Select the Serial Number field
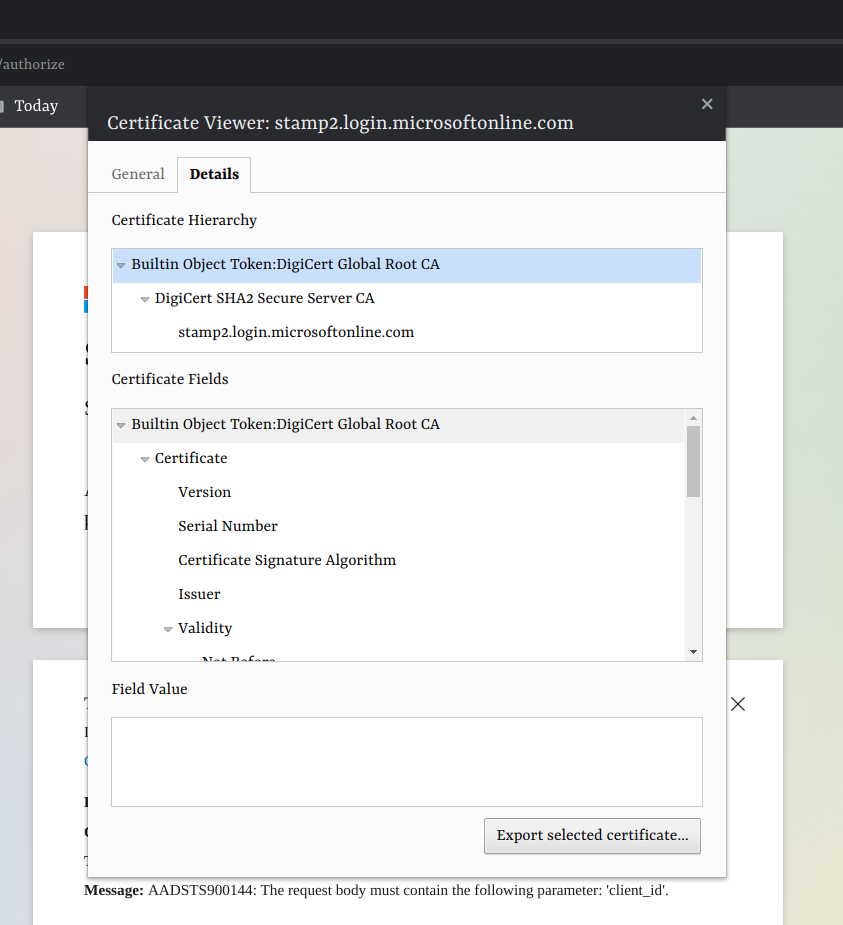 (227, 526)
